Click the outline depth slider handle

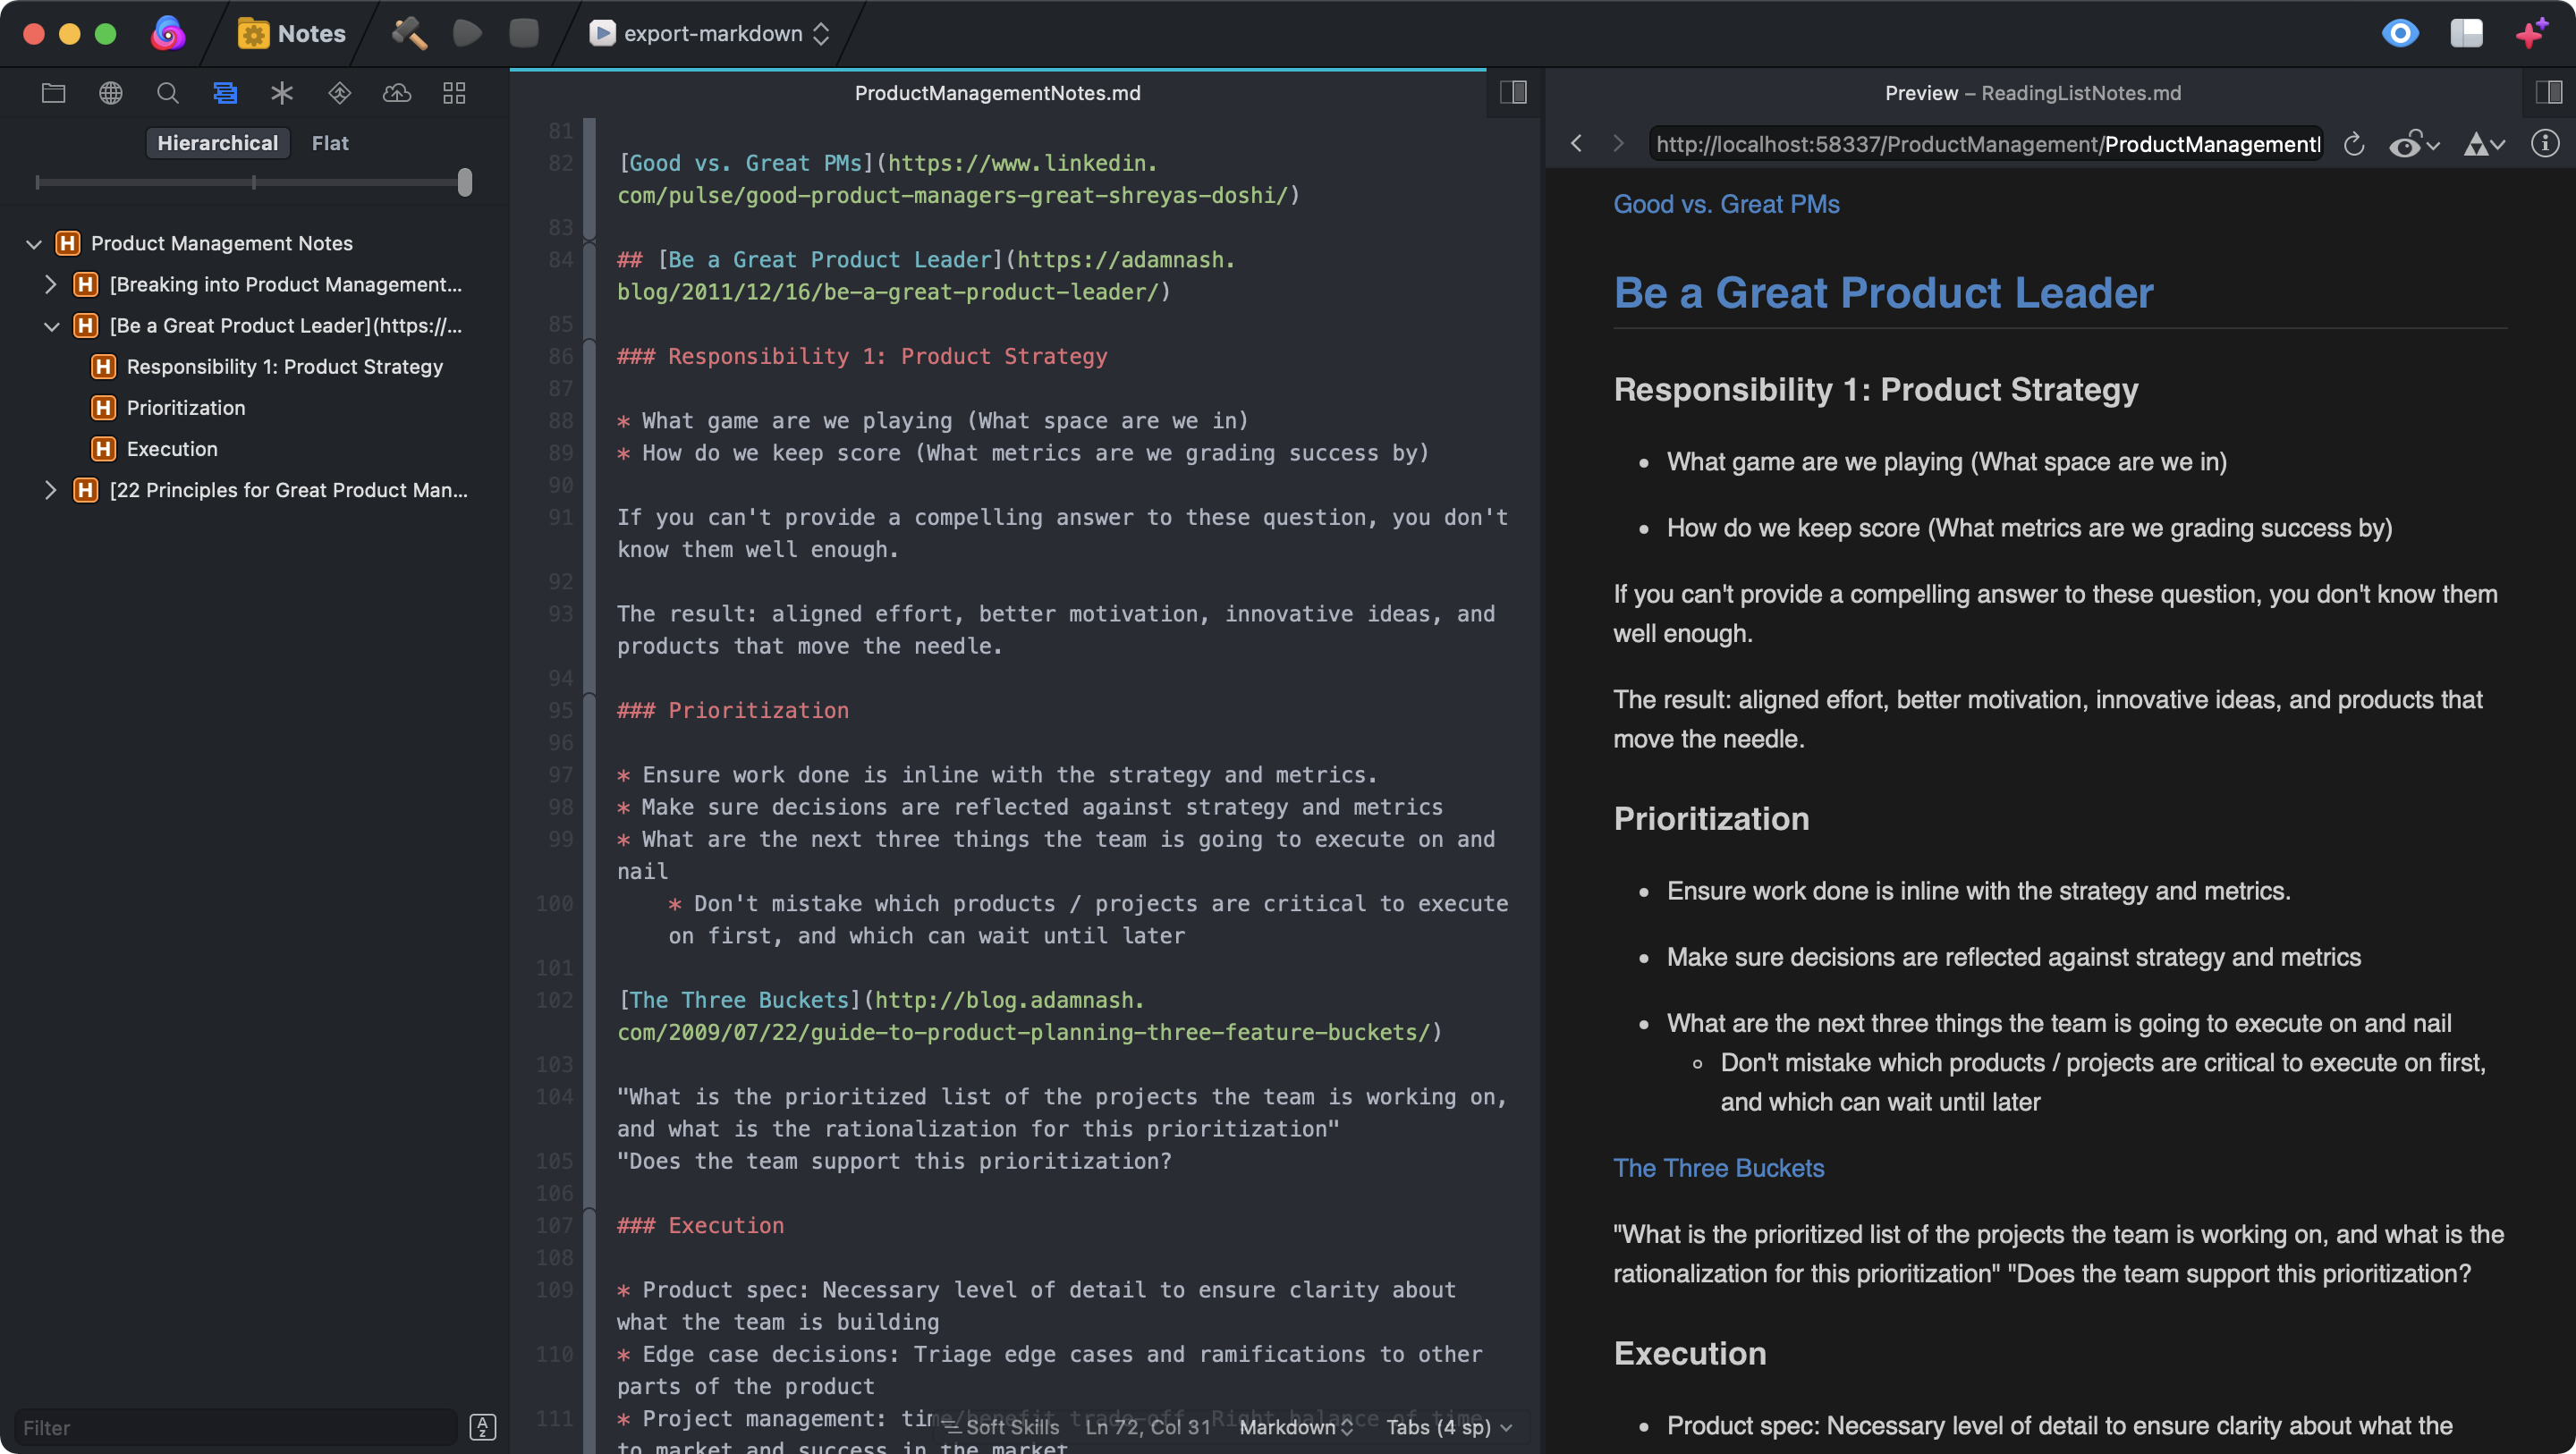(465, 182)
